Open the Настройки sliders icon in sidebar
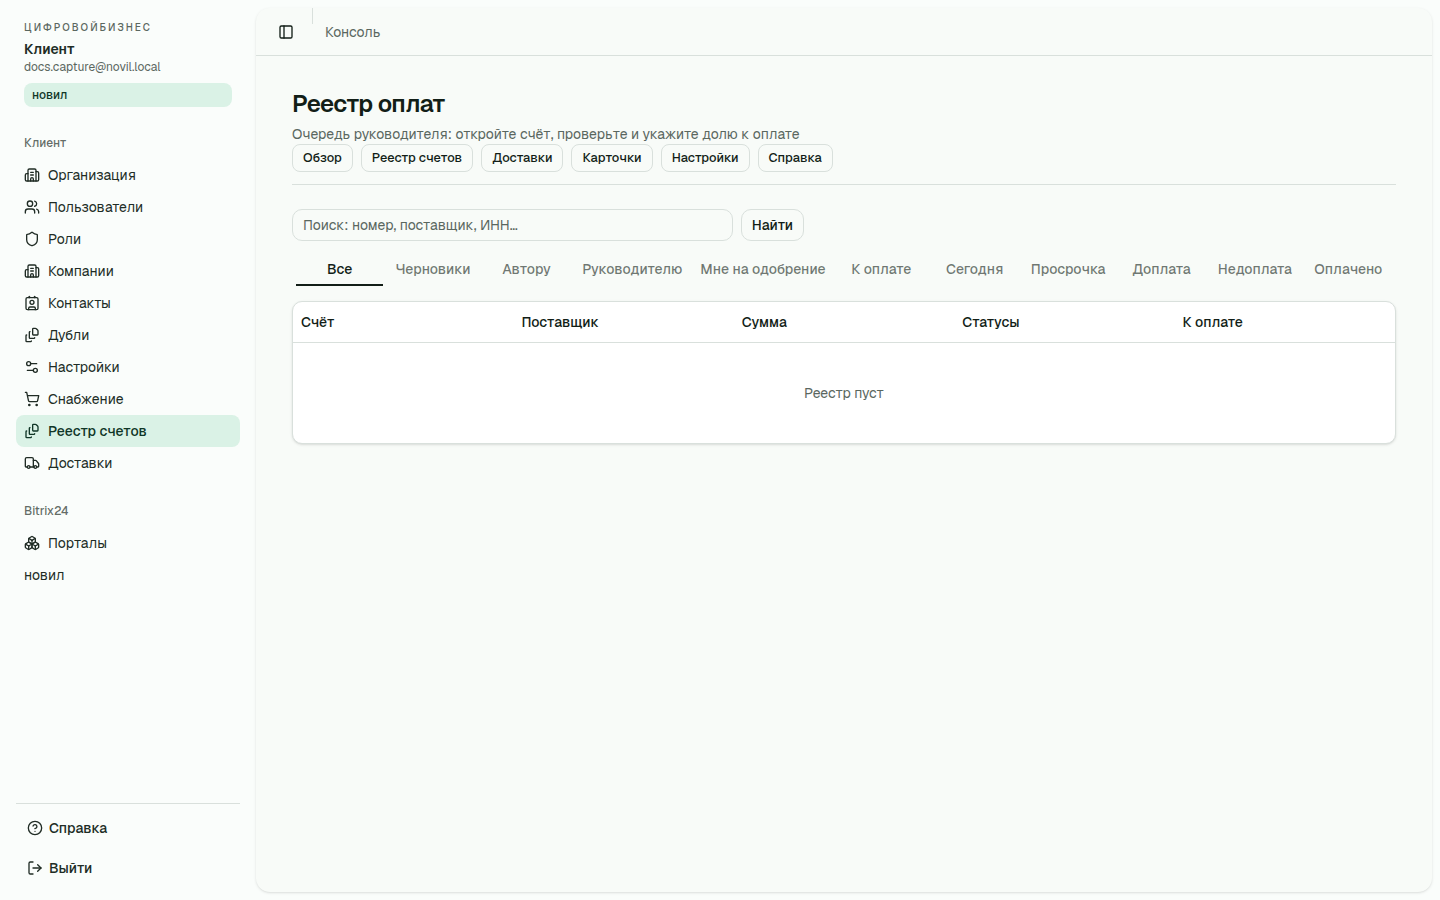Image resolution: width=1440 pixels, height=900 pixels. click(32, 367)
